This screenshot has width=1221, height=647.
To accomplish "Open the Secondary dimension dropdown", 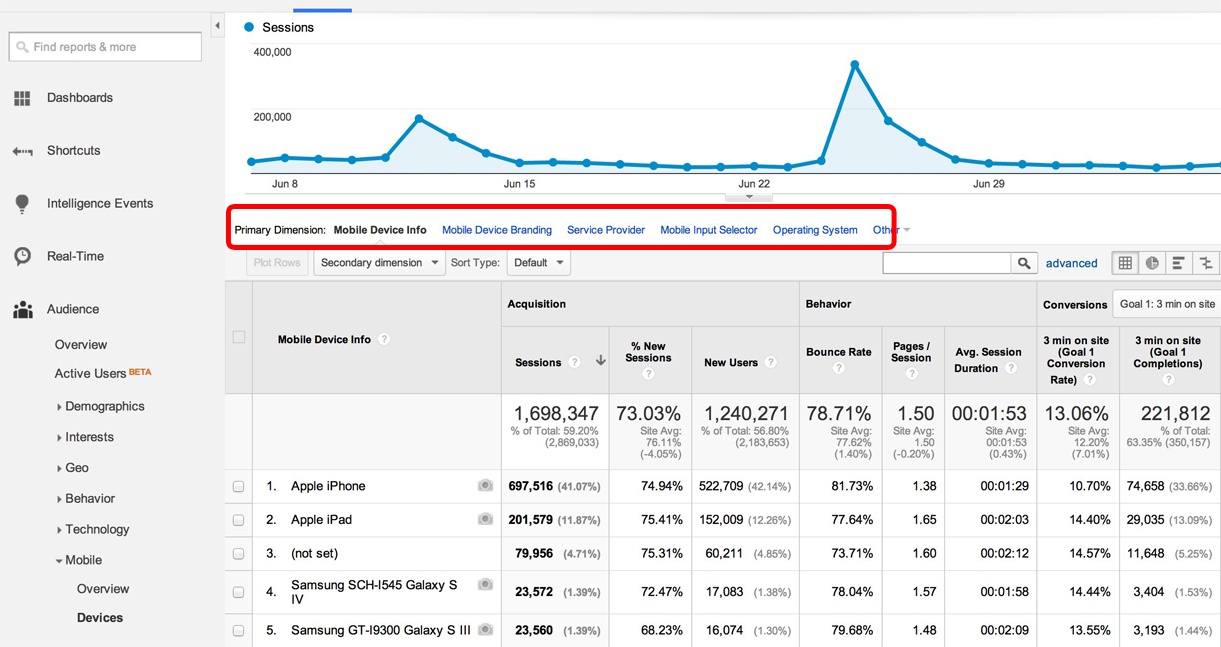I will pos(380,263).
